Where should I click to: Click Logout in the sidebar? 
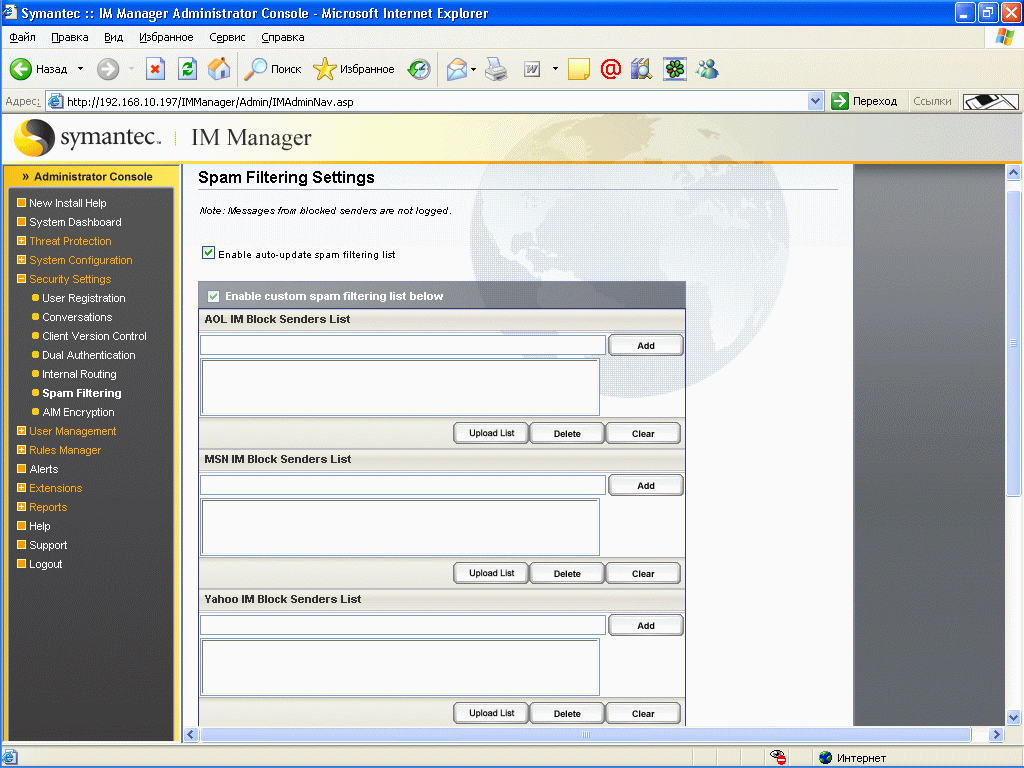pyautogui.click(x=45, y=564)
